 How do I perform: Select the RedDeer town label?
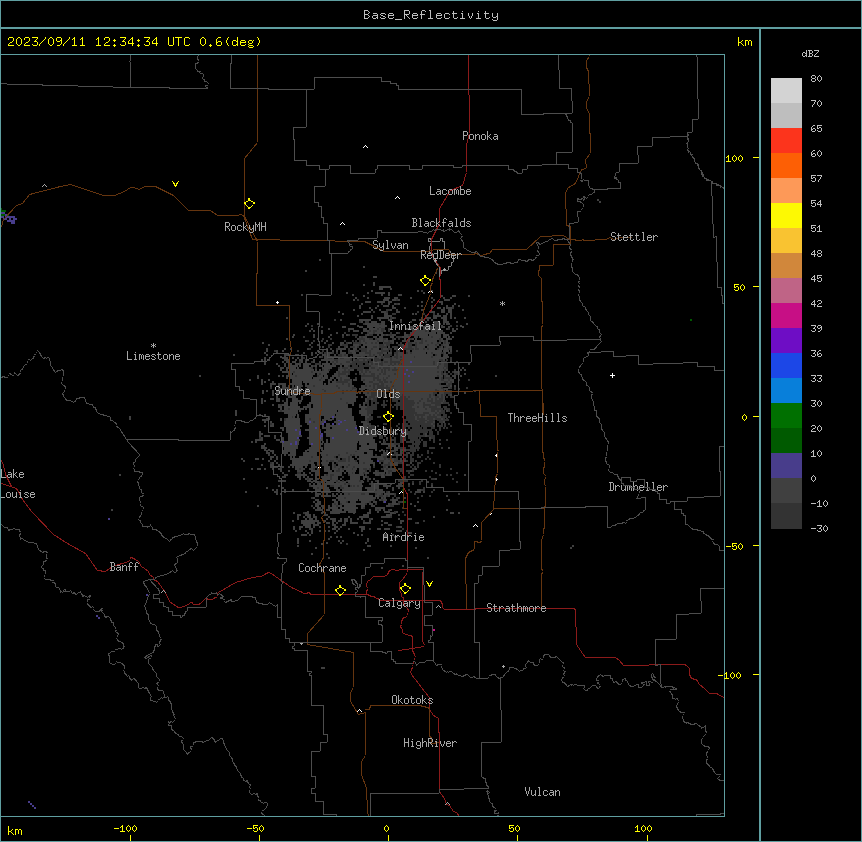point(440,255)
